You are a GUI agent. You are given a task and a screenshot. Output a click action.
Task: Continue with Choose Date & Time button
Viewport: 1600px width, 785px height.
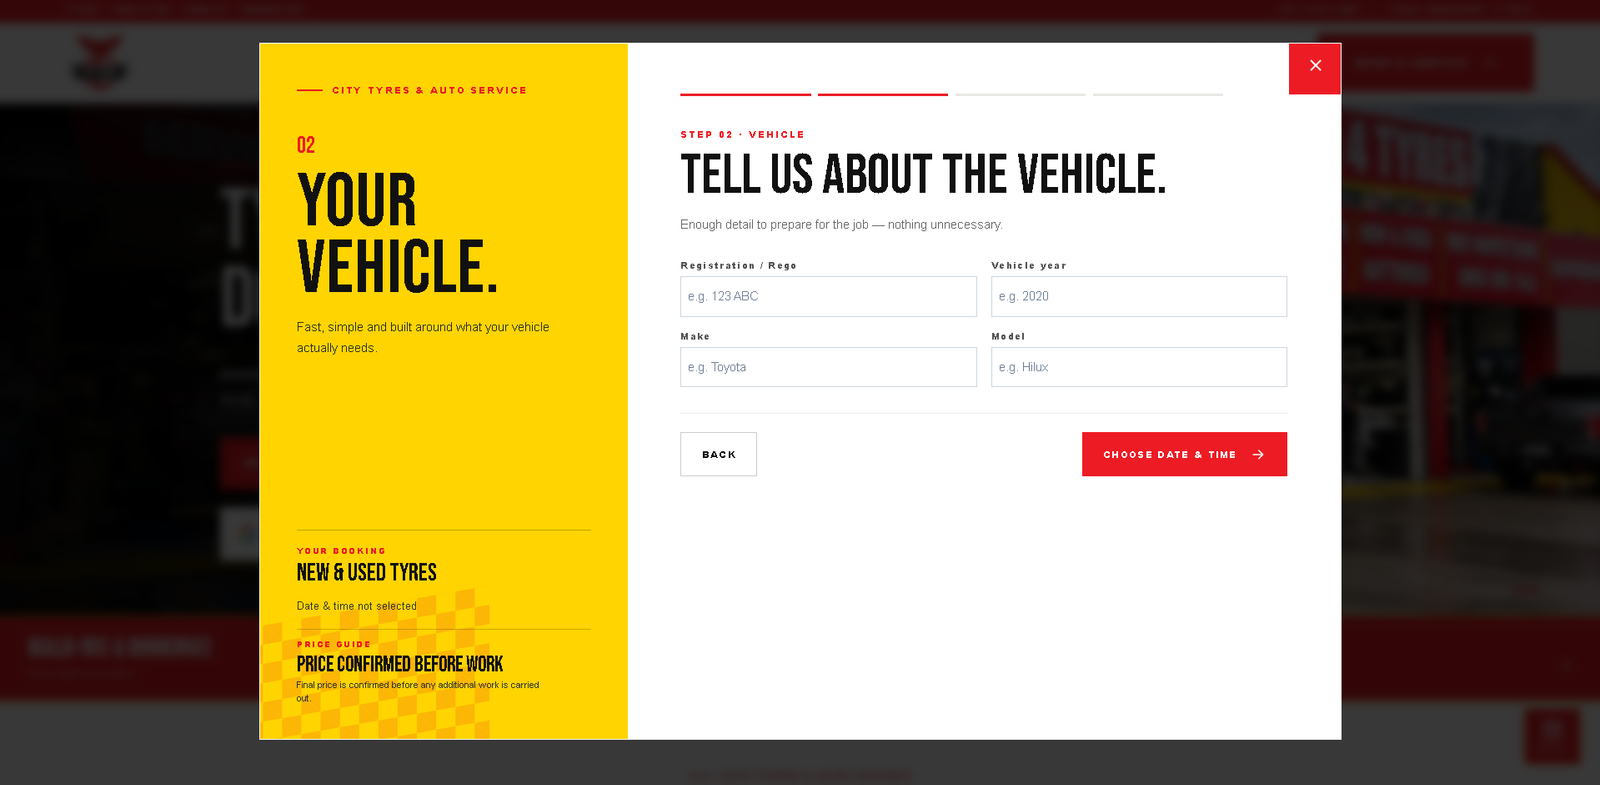click(1184, 454)
